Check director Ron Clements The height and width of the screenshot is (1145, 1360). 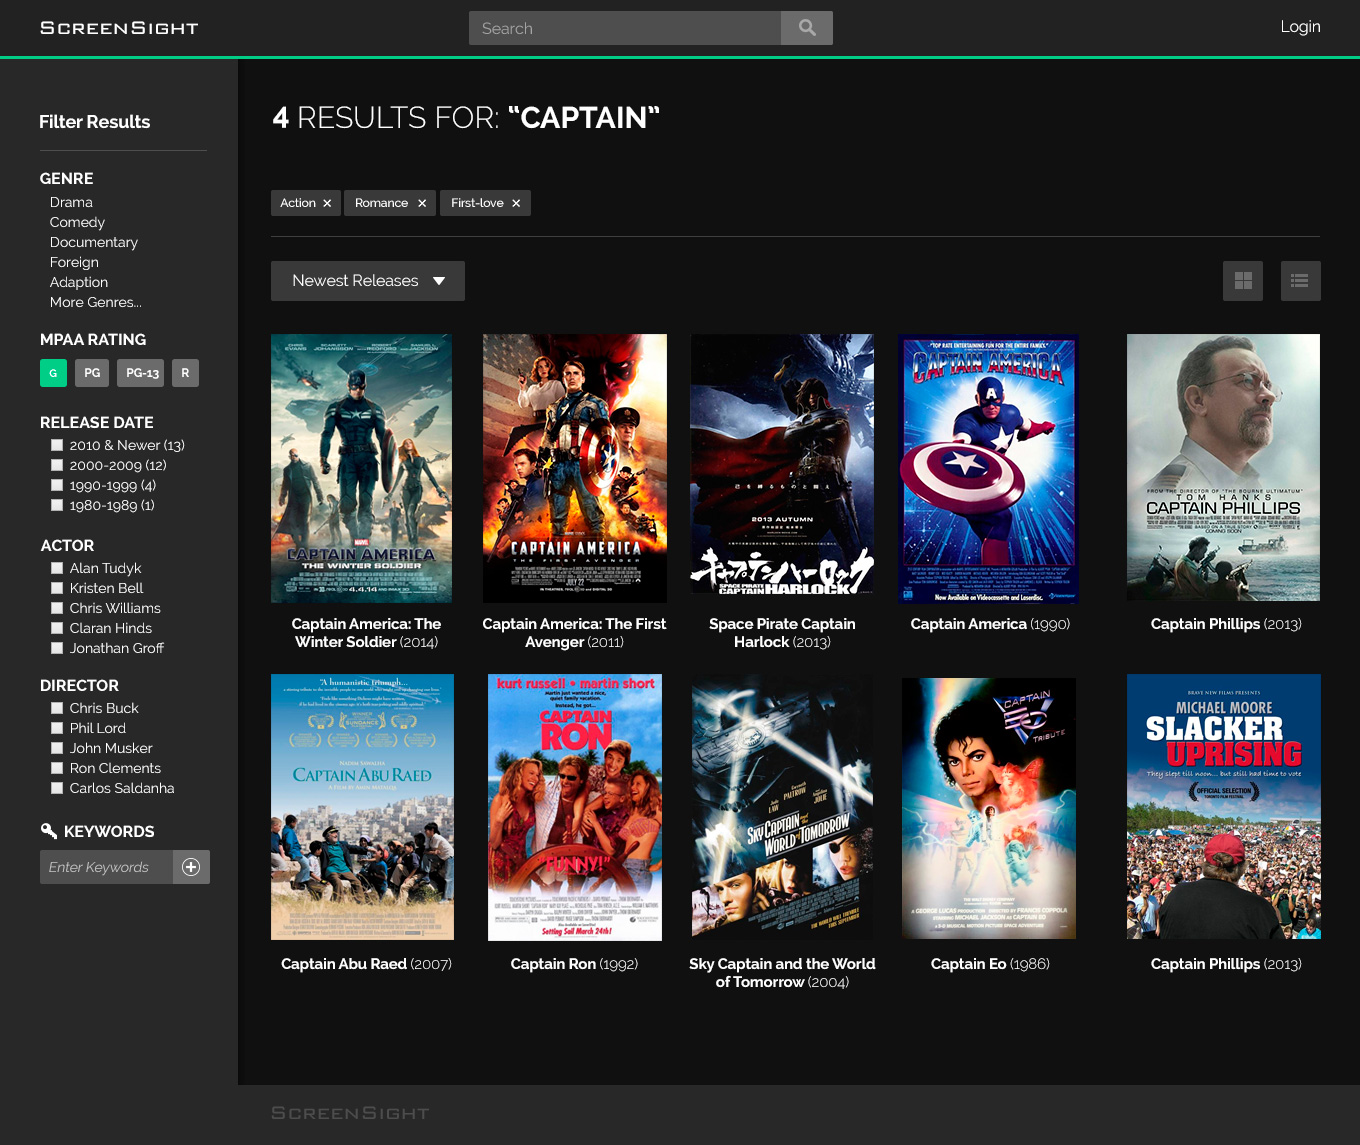tap(57, 768)
